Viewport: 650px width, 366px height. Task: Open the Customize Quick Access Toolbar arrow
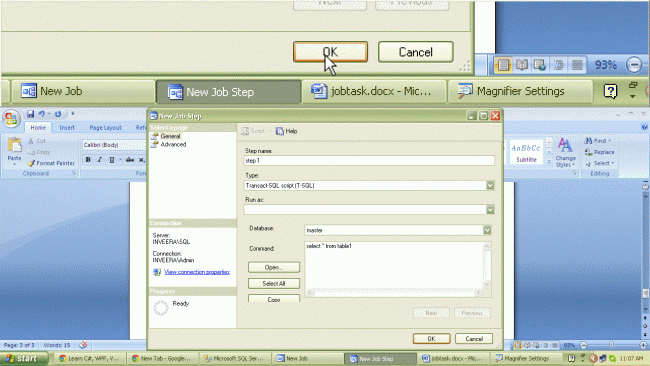(x=73, y=114)
